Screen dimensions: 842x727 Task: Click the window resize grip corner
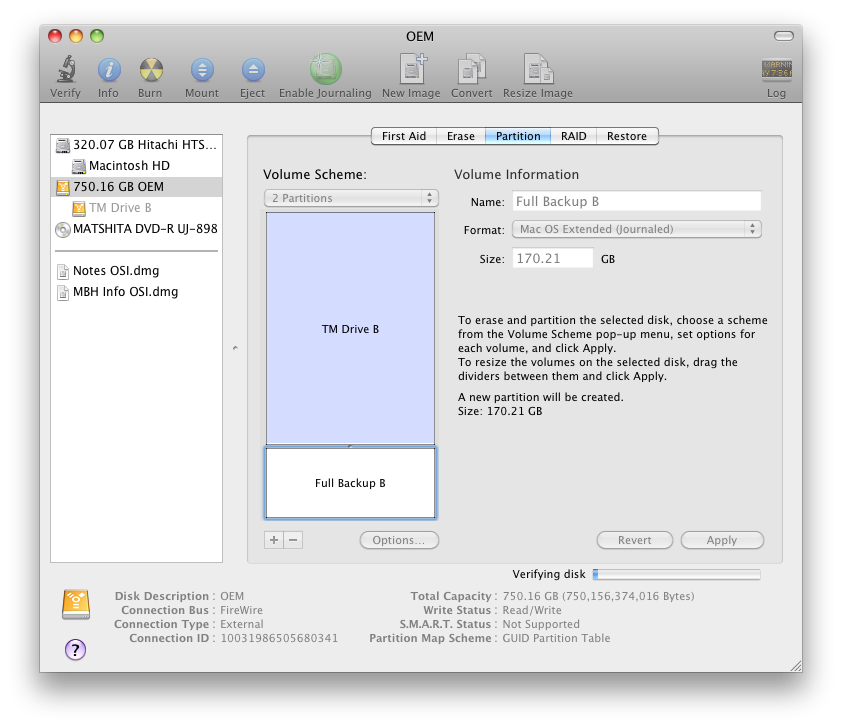795,666
